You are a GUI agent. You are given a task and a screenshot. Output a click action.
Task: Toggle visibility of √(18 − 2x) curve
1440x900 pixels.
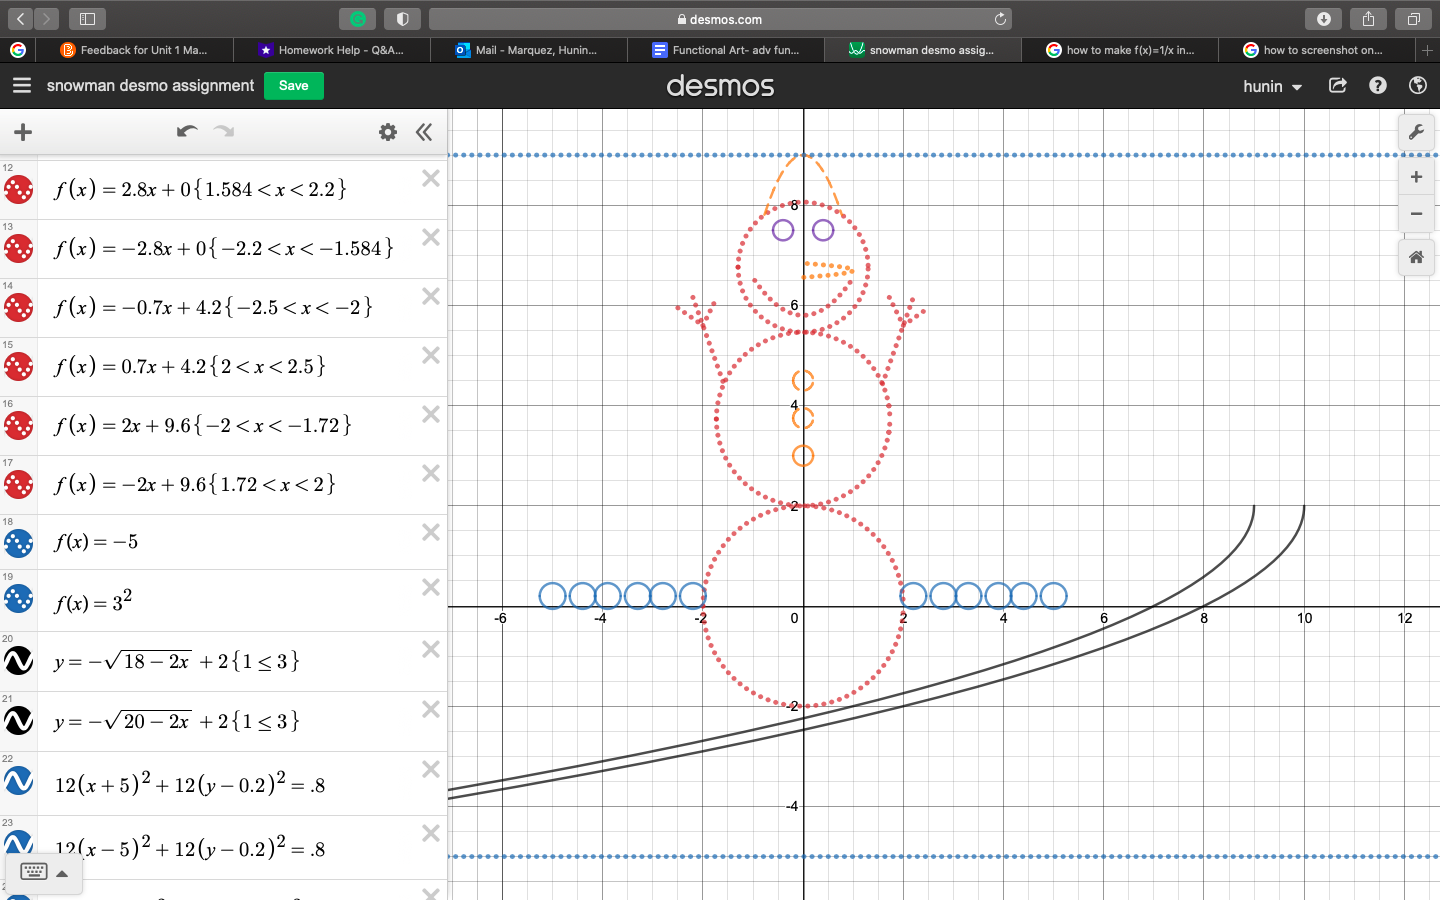tap(19, 661)
